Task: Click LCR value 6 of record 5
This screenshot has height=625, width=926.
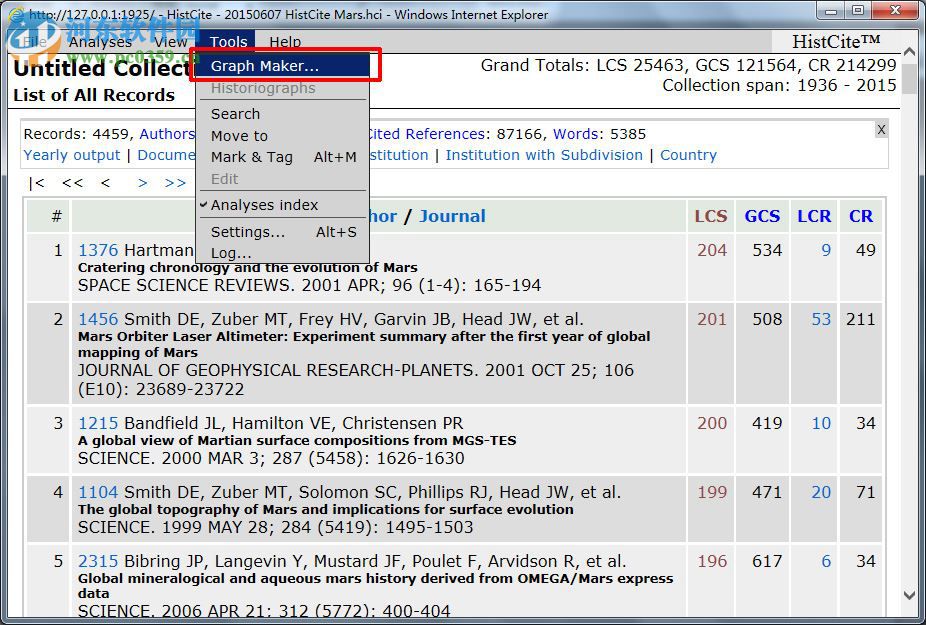Action: tap(826, 561)
